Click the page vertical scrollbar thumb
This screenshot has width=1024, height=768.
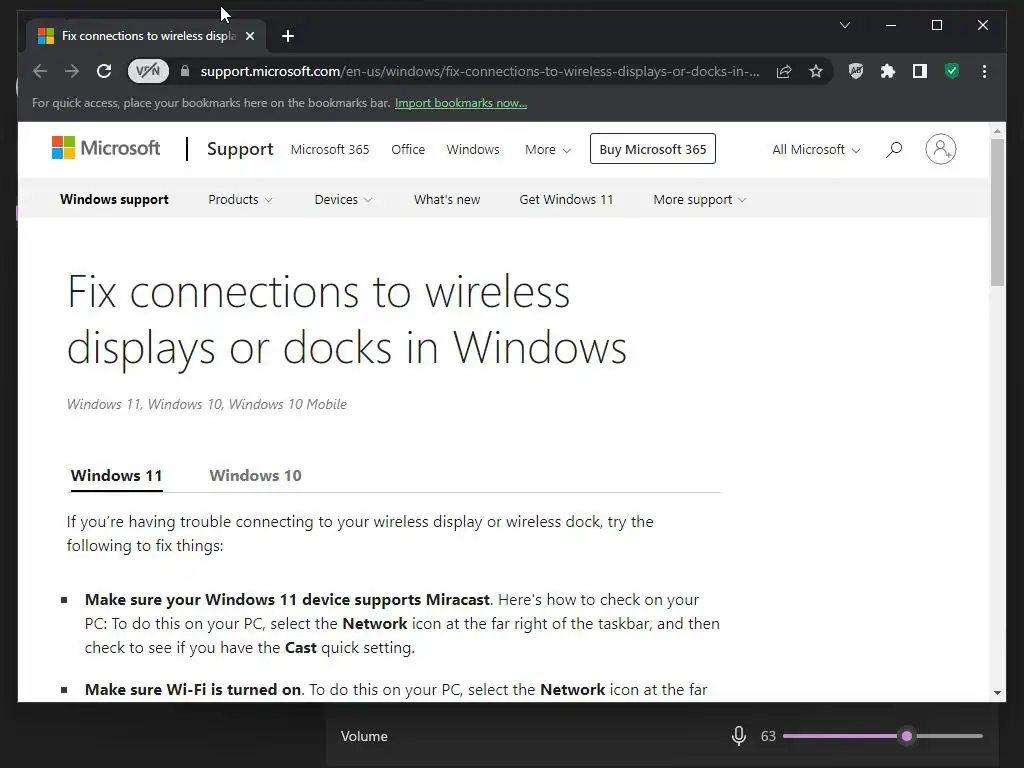point(997,212)
